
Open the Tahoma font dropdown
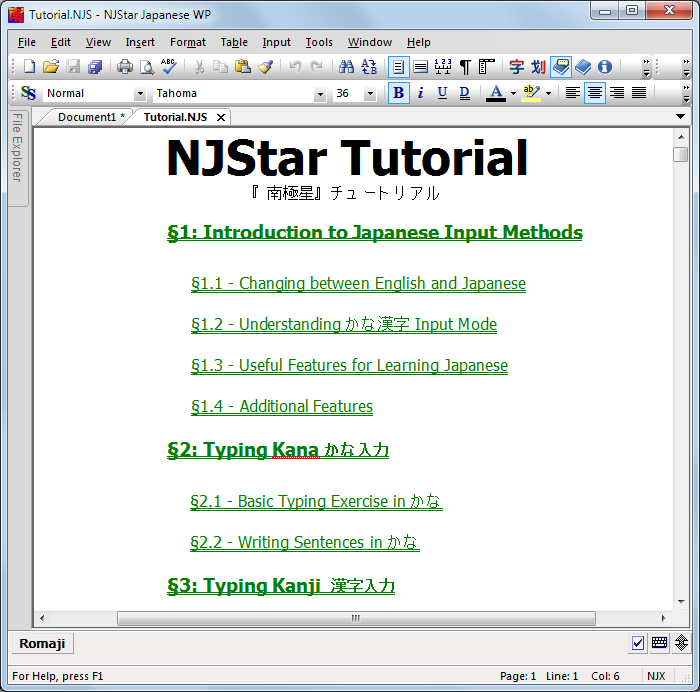click(320, 93)
